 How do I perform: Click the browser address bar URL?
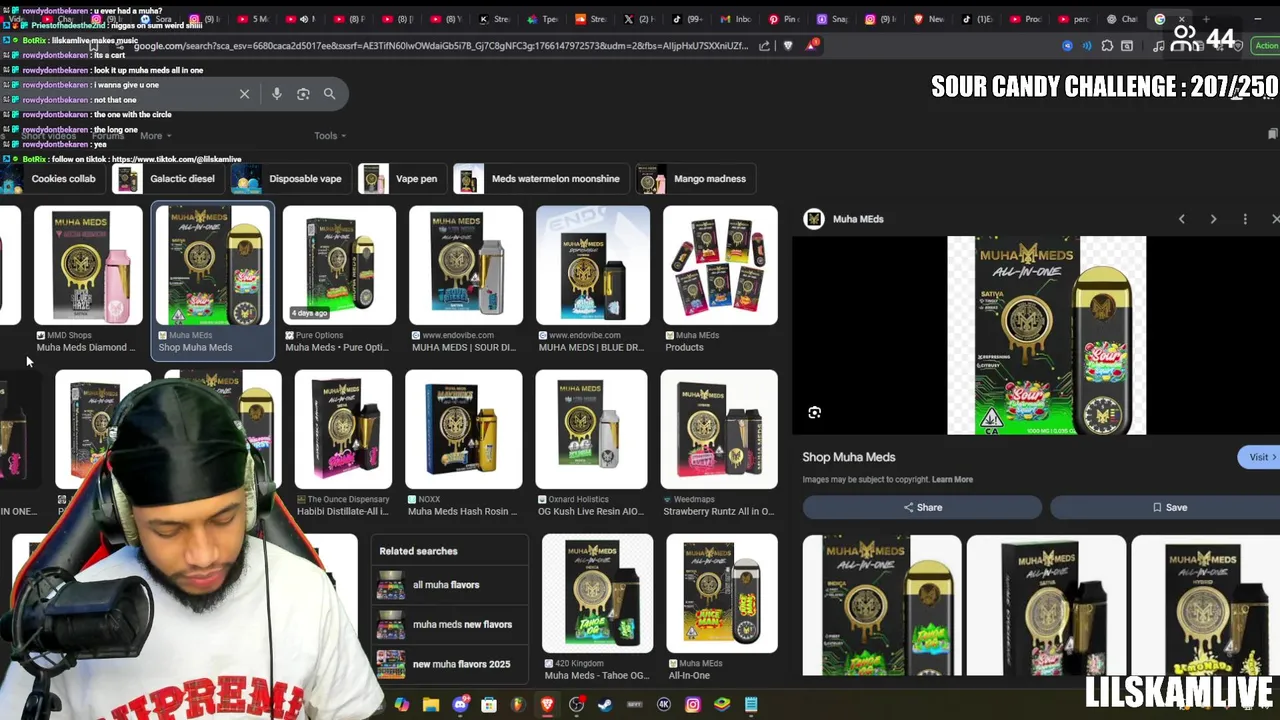coord(440,46)
